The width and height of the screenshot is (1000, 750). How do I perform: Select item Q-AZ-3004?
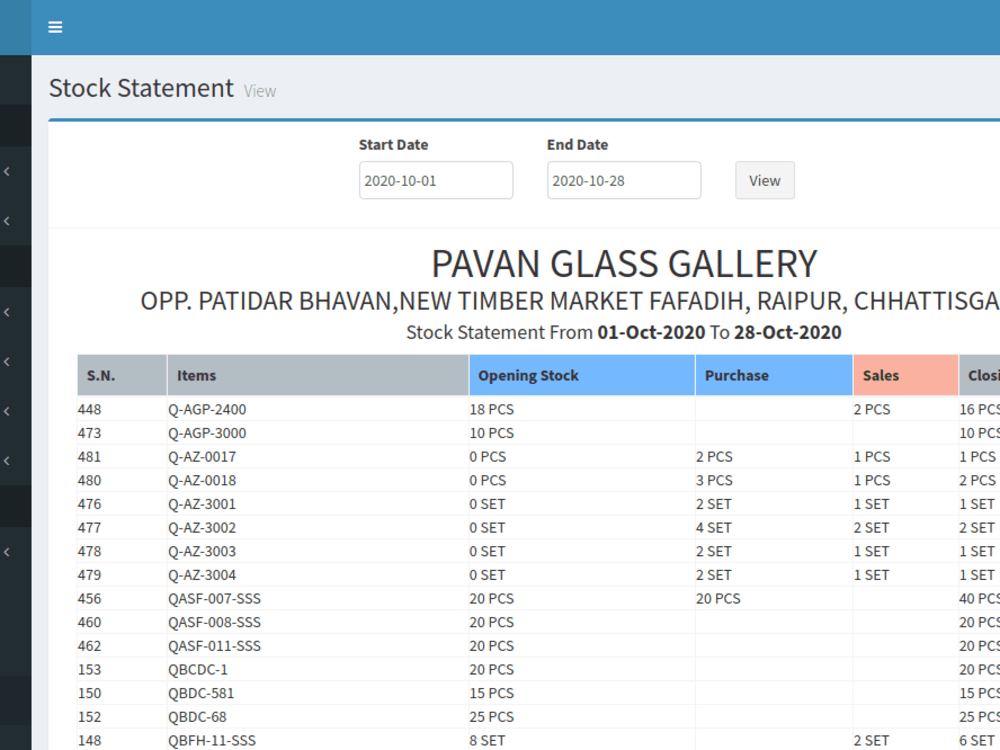[202, 575]
